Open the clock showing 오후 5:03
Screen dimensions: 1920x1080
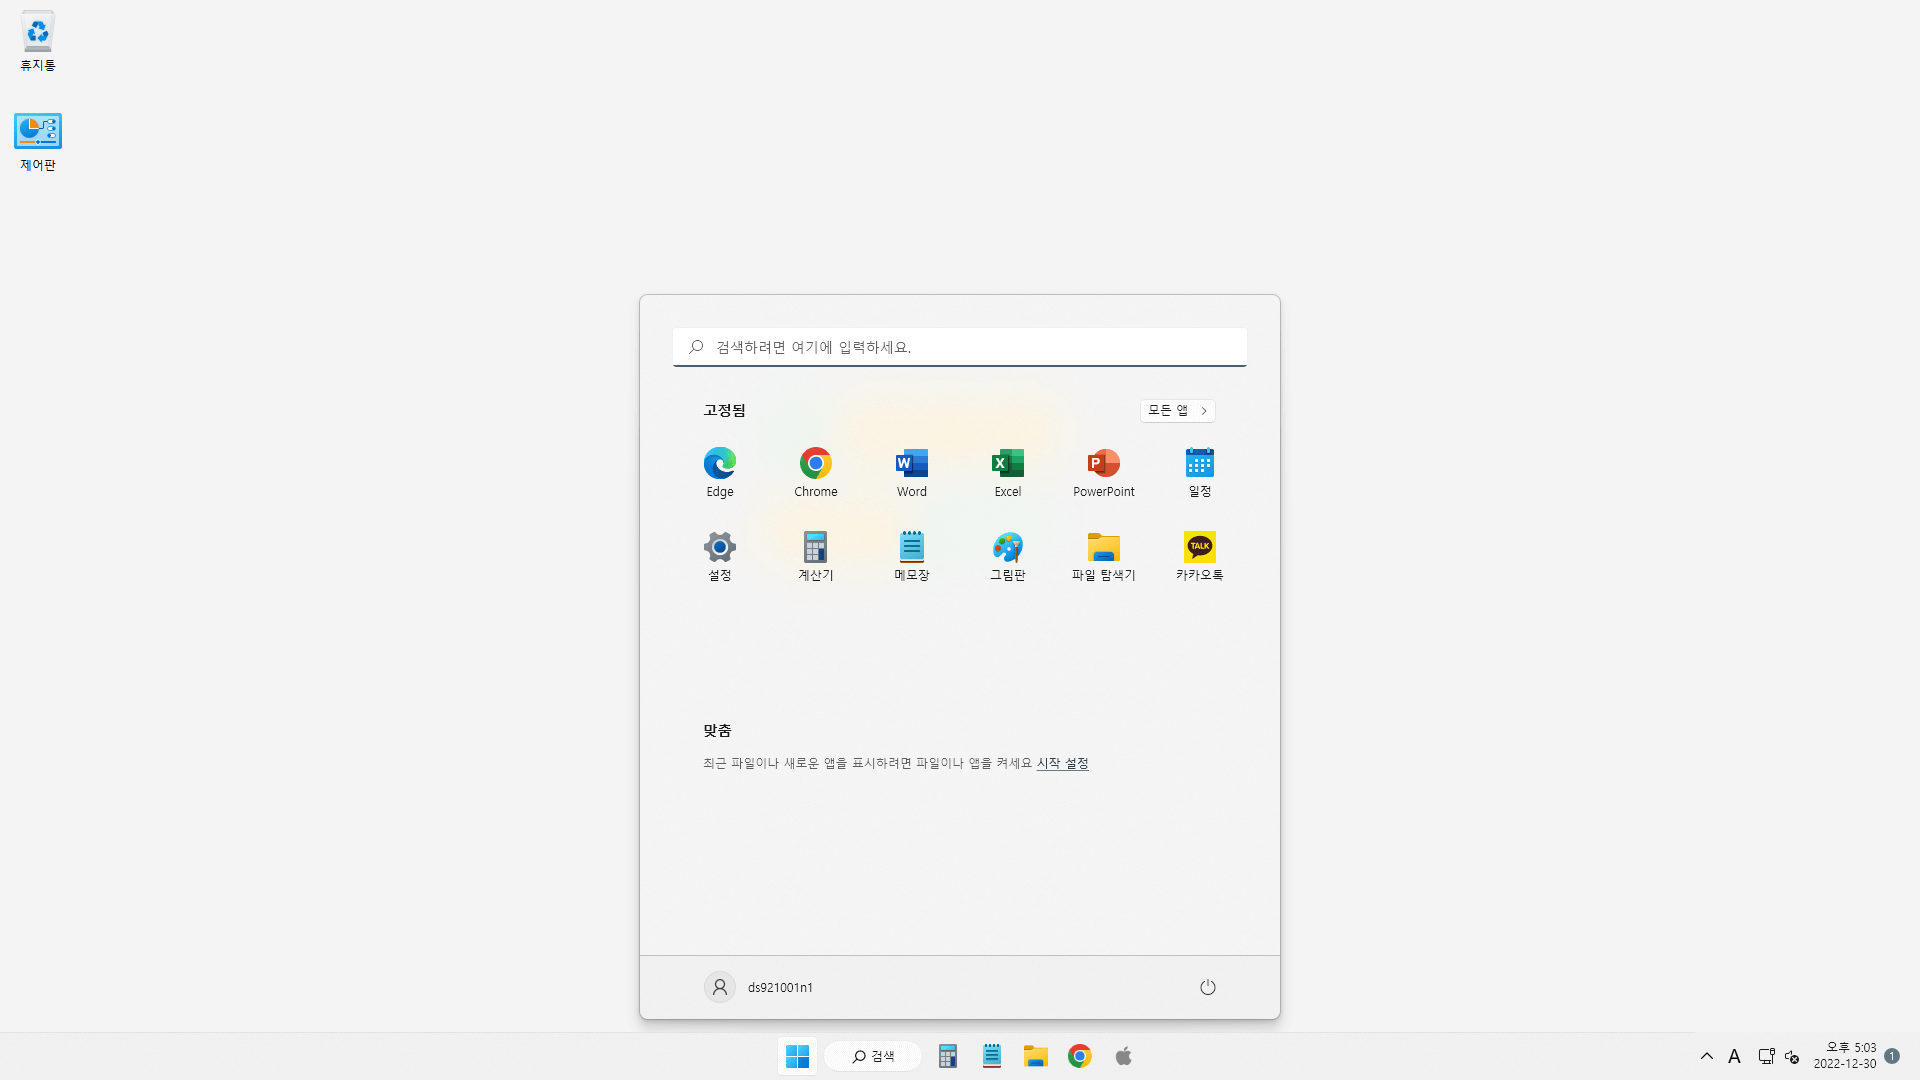1845,1056
